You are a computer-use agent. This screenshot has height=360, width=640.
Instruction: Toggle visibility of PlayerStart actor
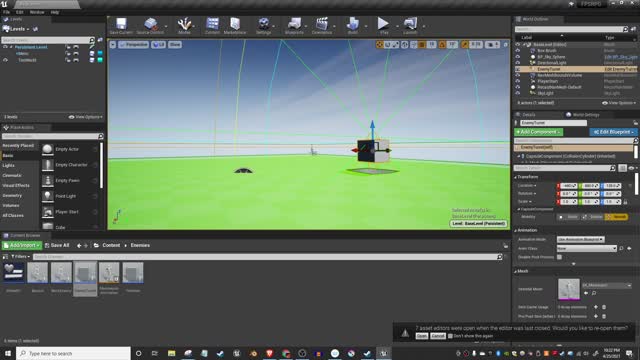pos(518,81)
